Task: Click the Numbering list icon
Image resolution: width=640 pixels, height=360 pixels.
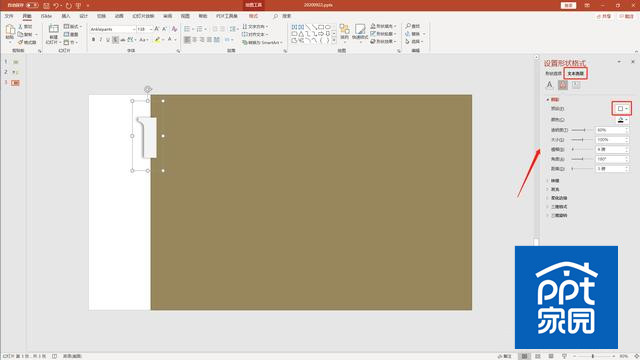Action: [200, 29]
